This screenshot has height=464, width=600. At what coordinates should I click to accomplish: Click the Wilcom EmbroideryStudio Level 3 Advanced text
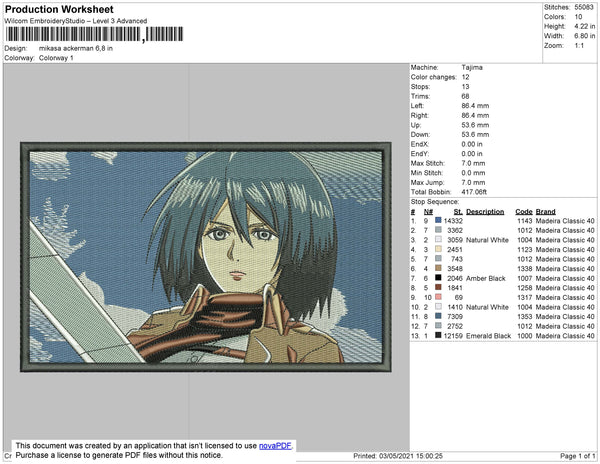[x=76, y=21]
